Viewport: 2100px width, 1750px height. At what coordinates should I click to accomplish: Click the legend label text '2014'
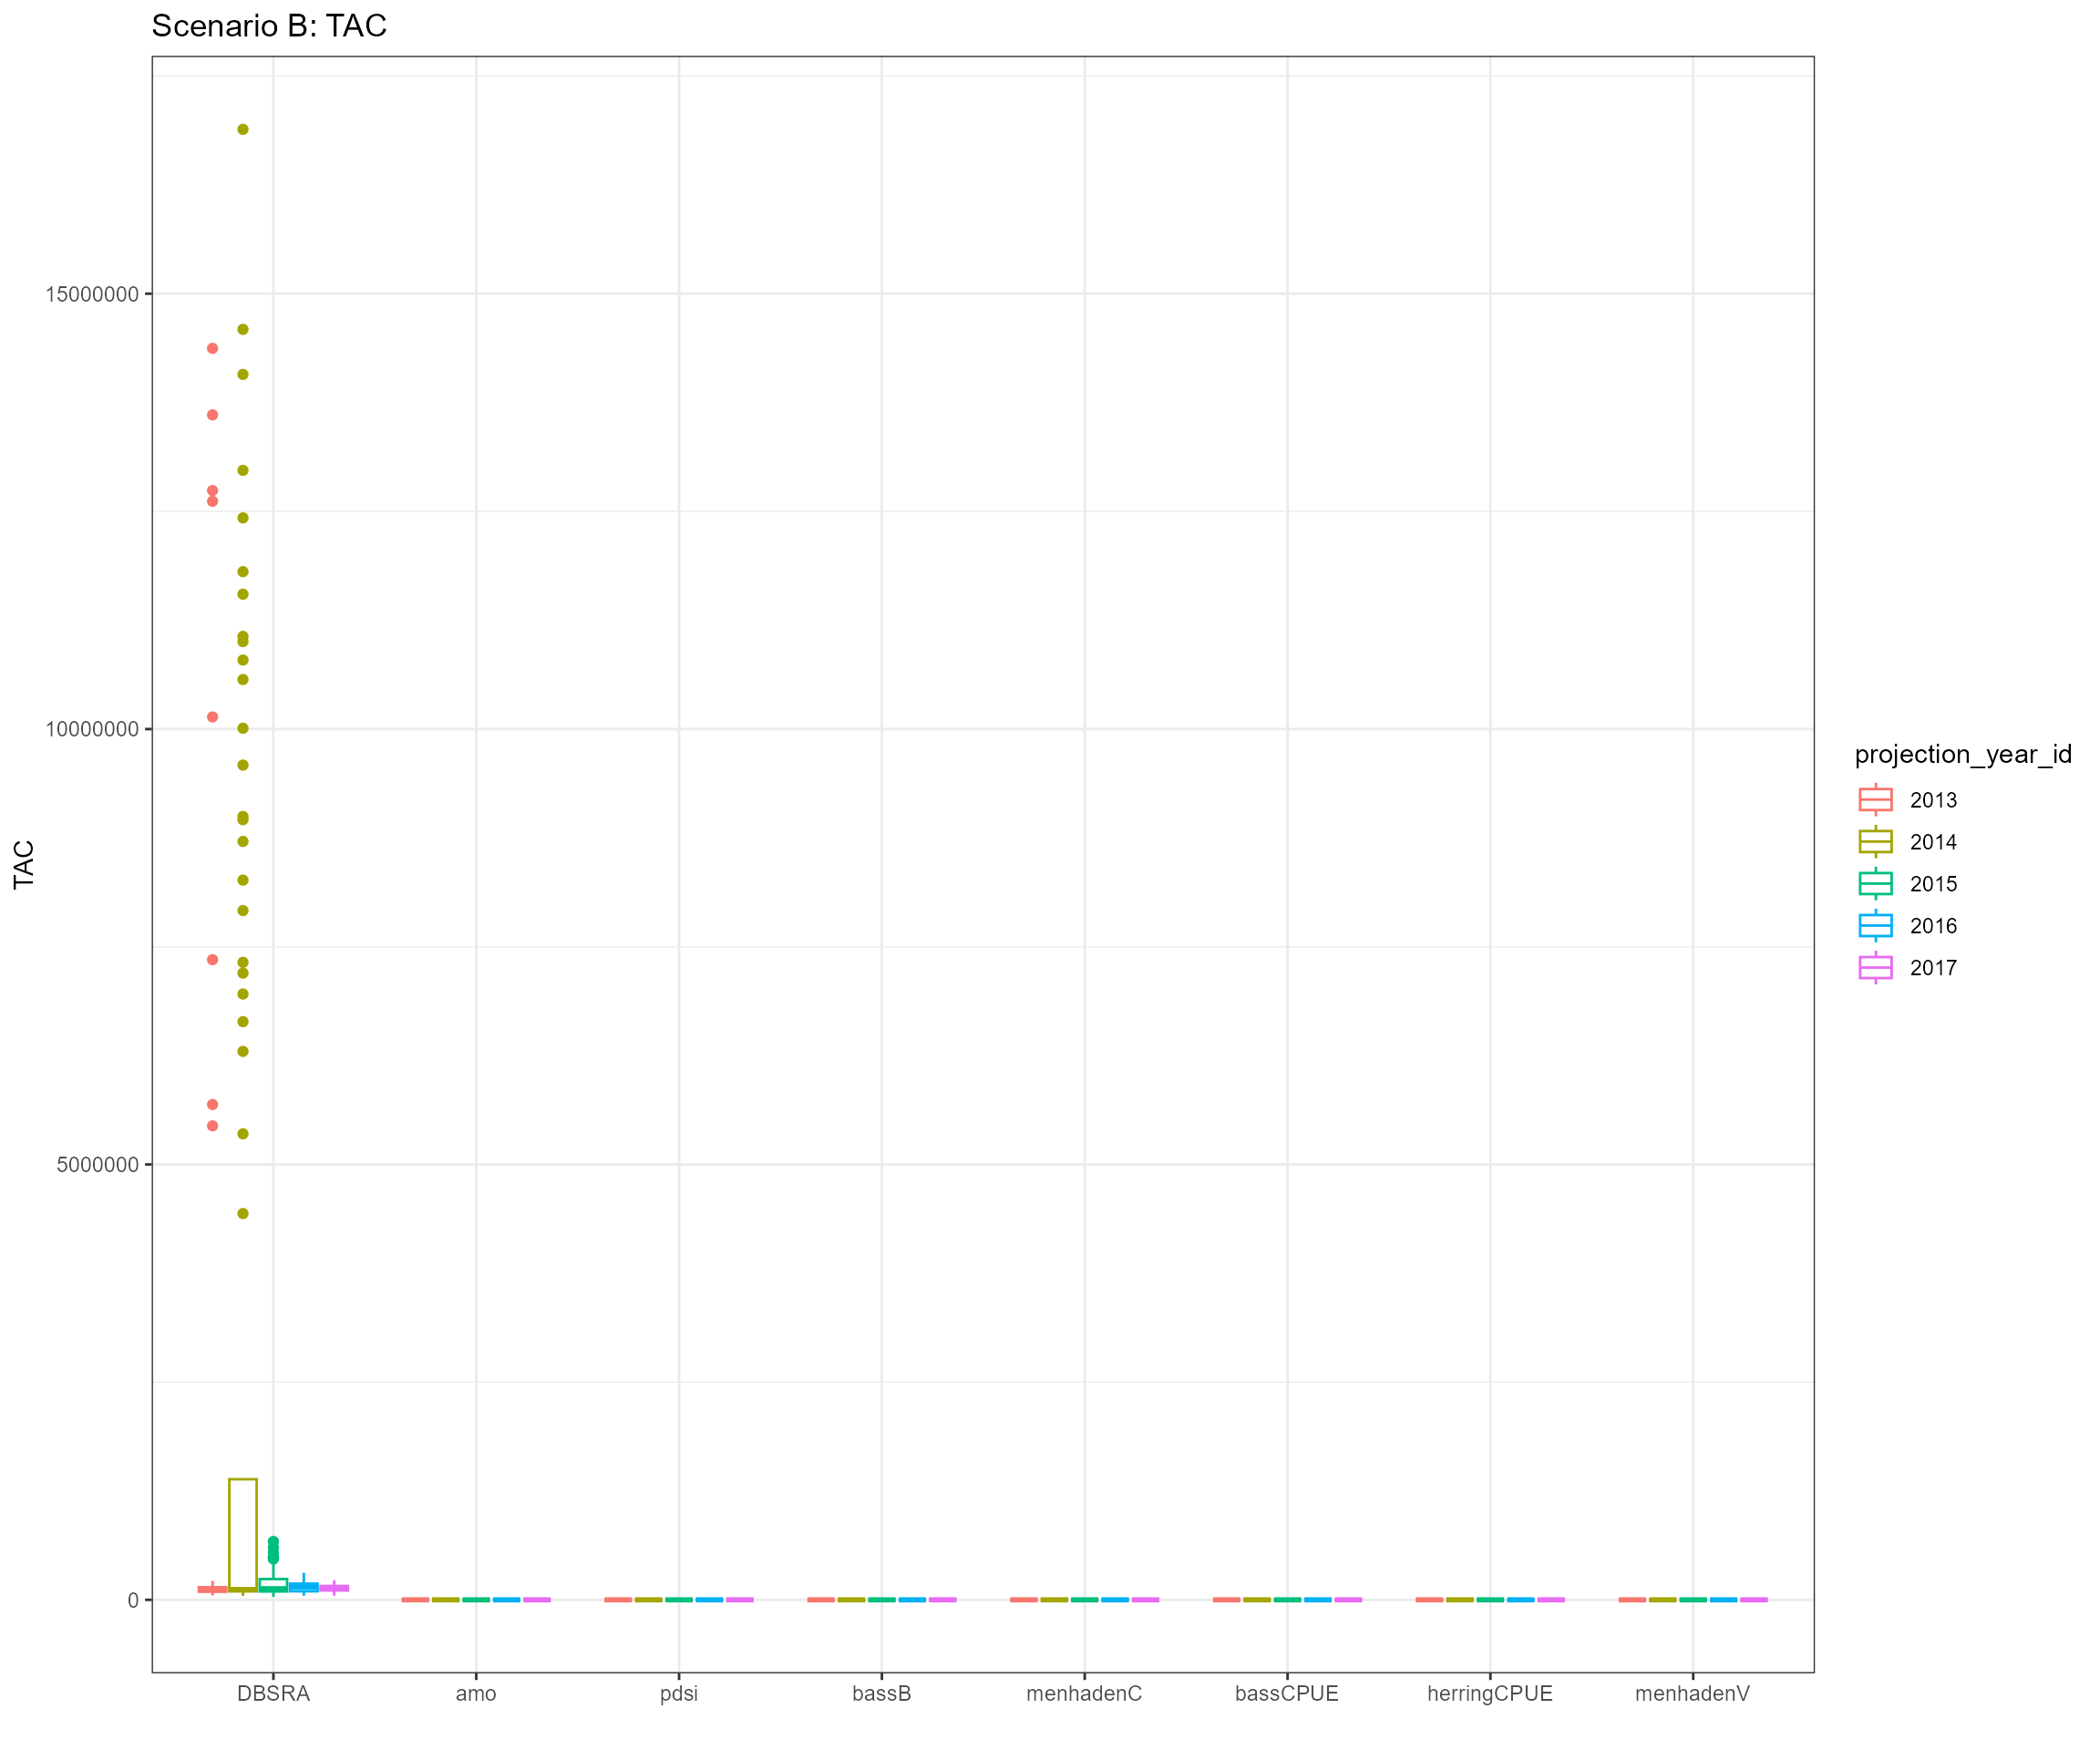(1933, 843)
